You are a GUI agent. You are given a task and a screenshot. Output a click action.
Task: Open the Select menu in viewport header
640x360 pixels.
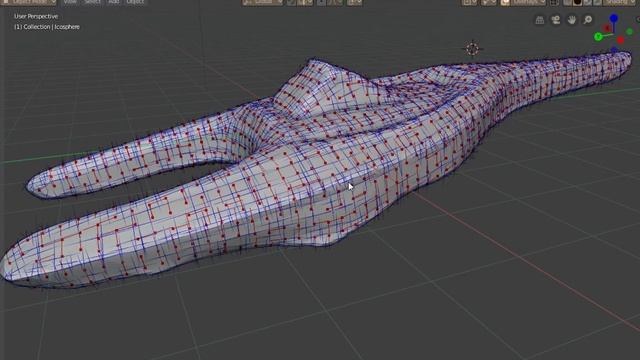pyautogui.click(x=92, y=2)
